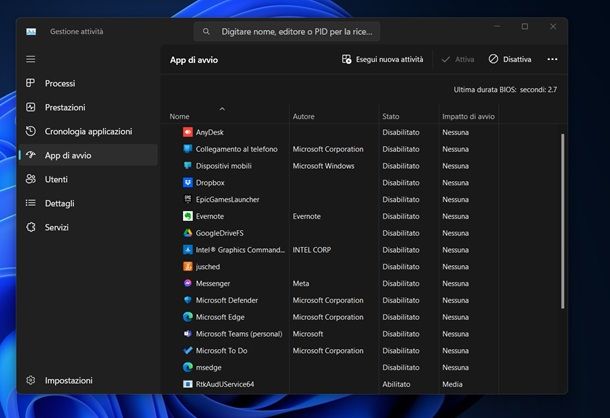Click Dropbox name in the list
The width and height of the screenshot is (610, 418).
(x=210, y=183)
